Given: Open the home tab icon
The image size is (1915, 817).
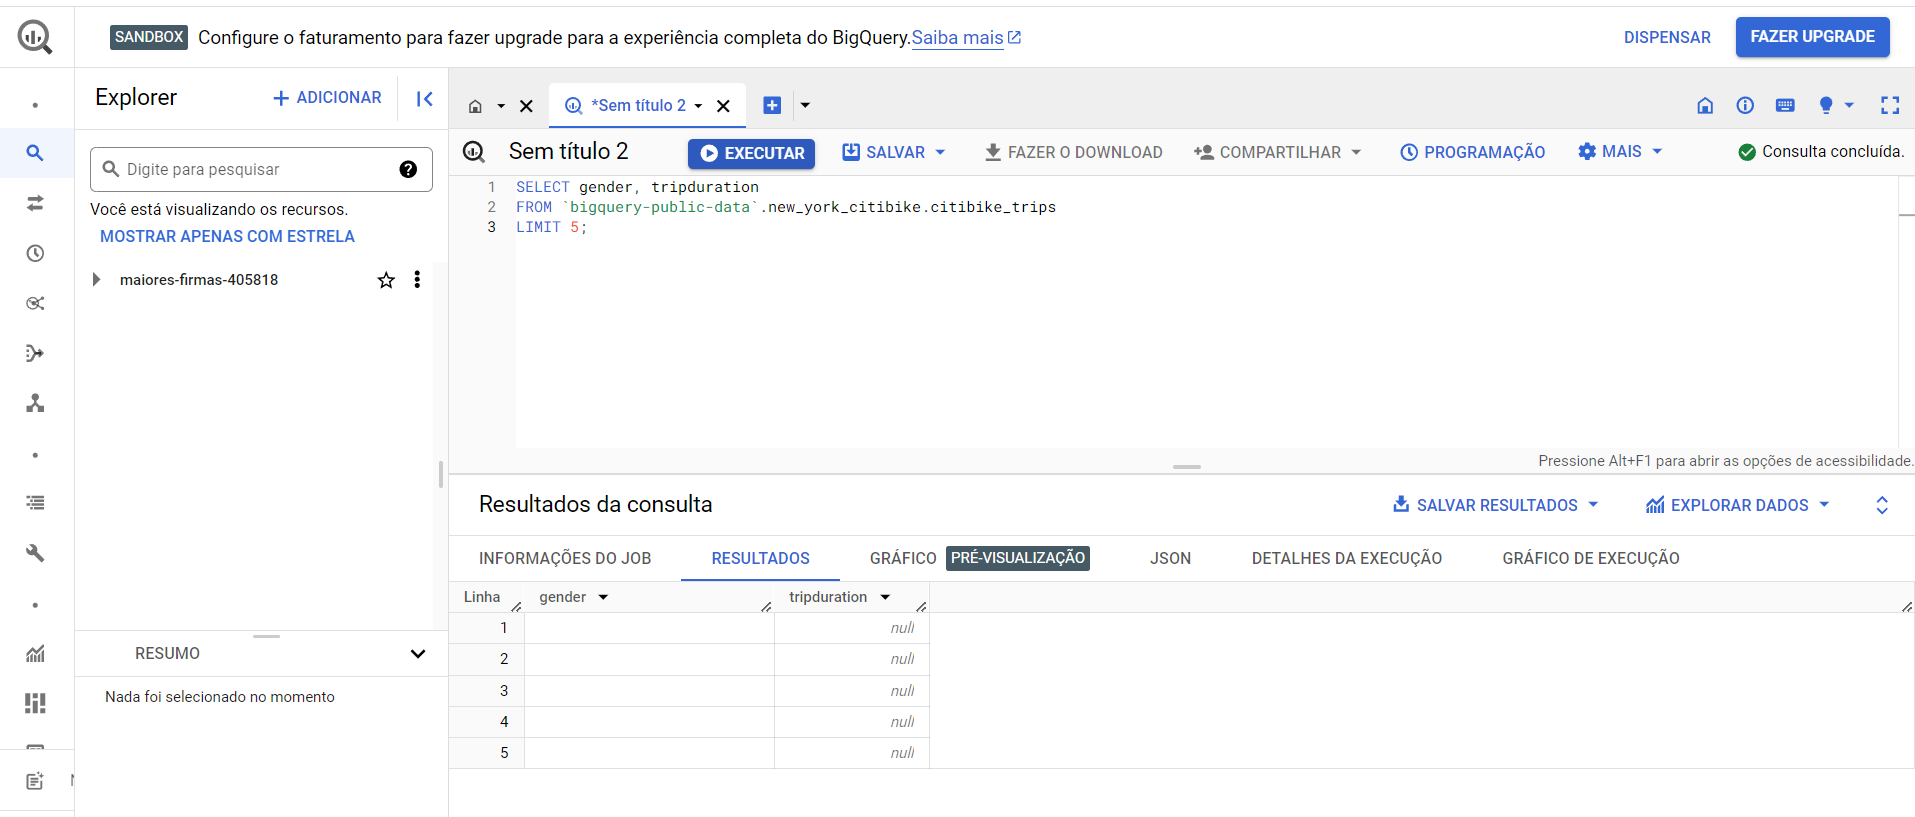Looking at the screenshot, I should (x=476, y=106).
